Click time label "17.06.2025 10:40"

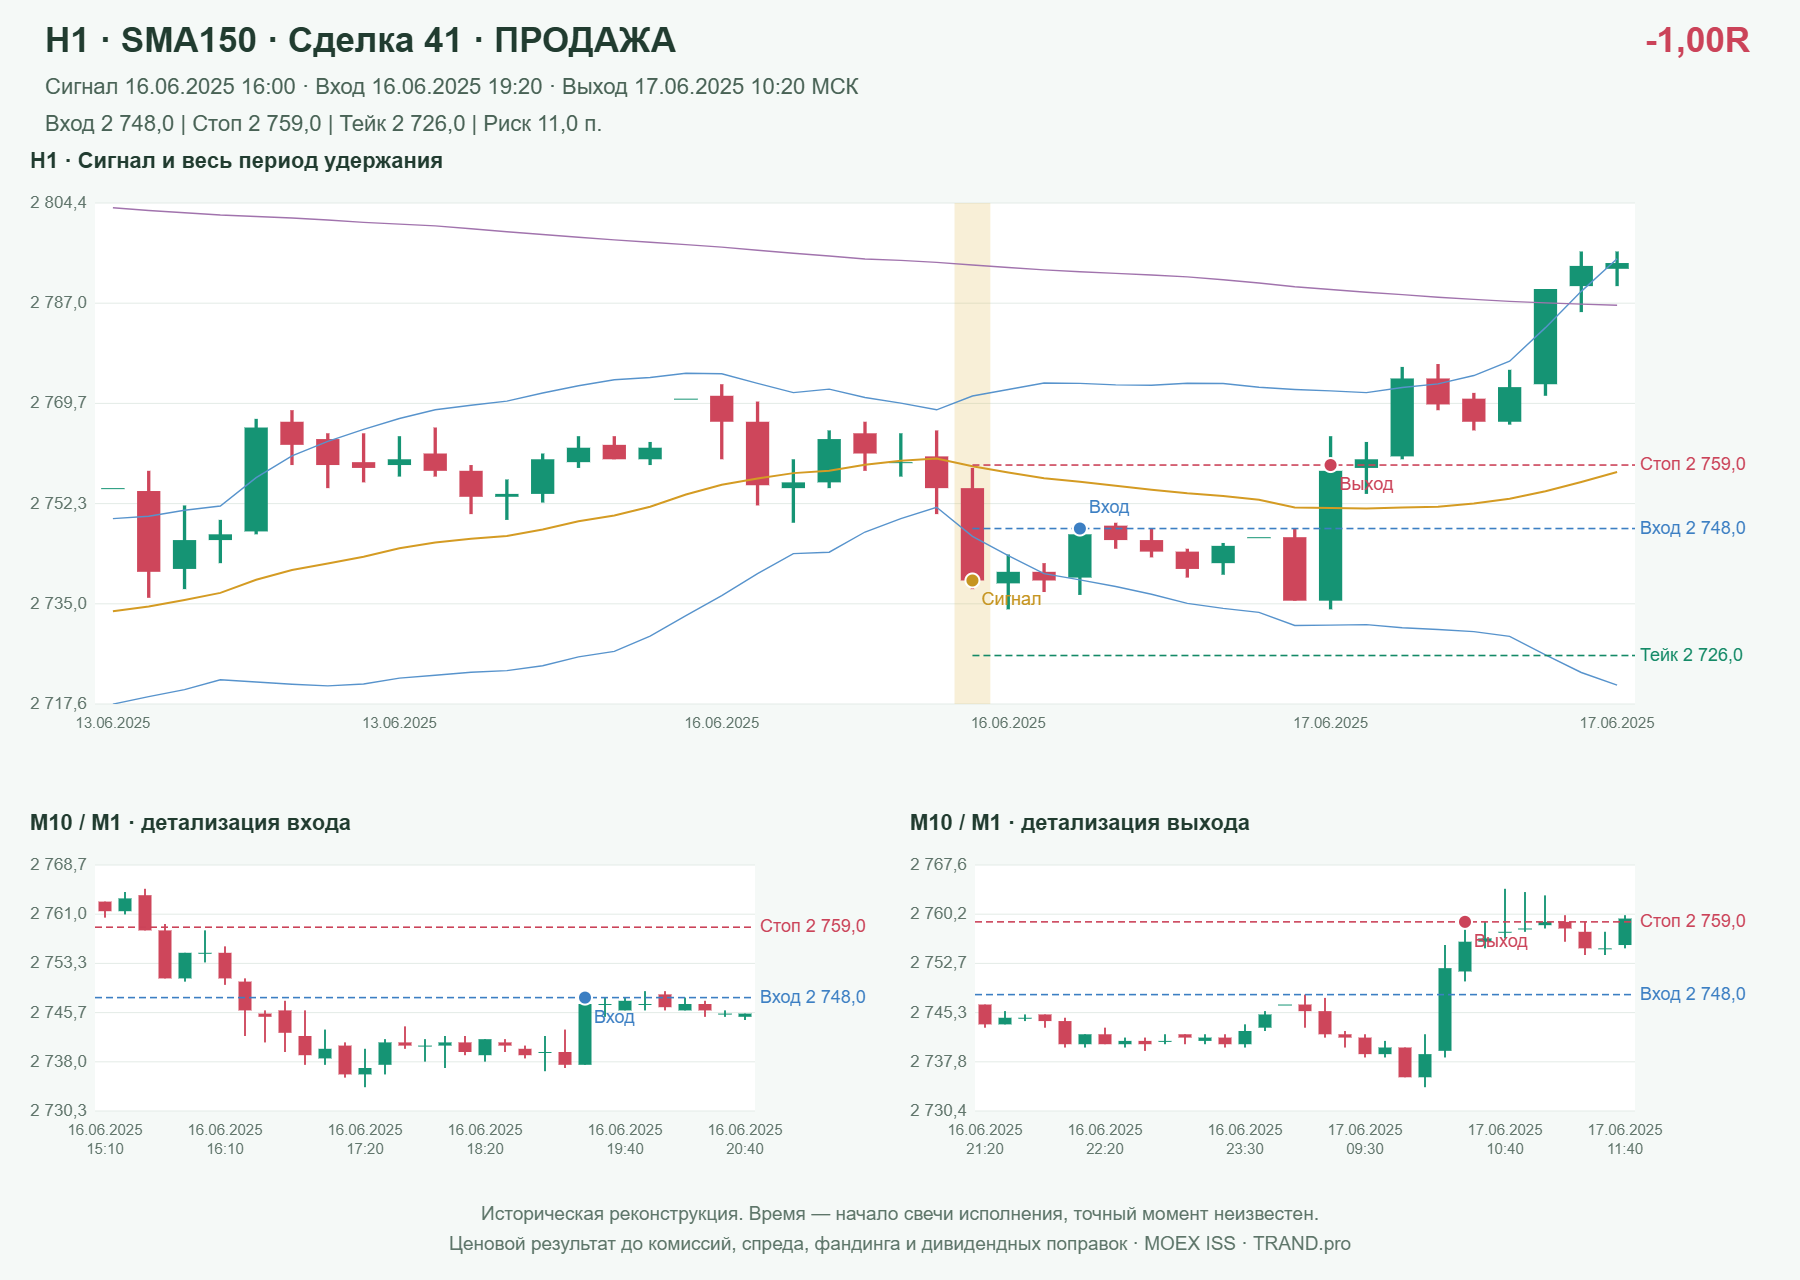point(1505,1139)
